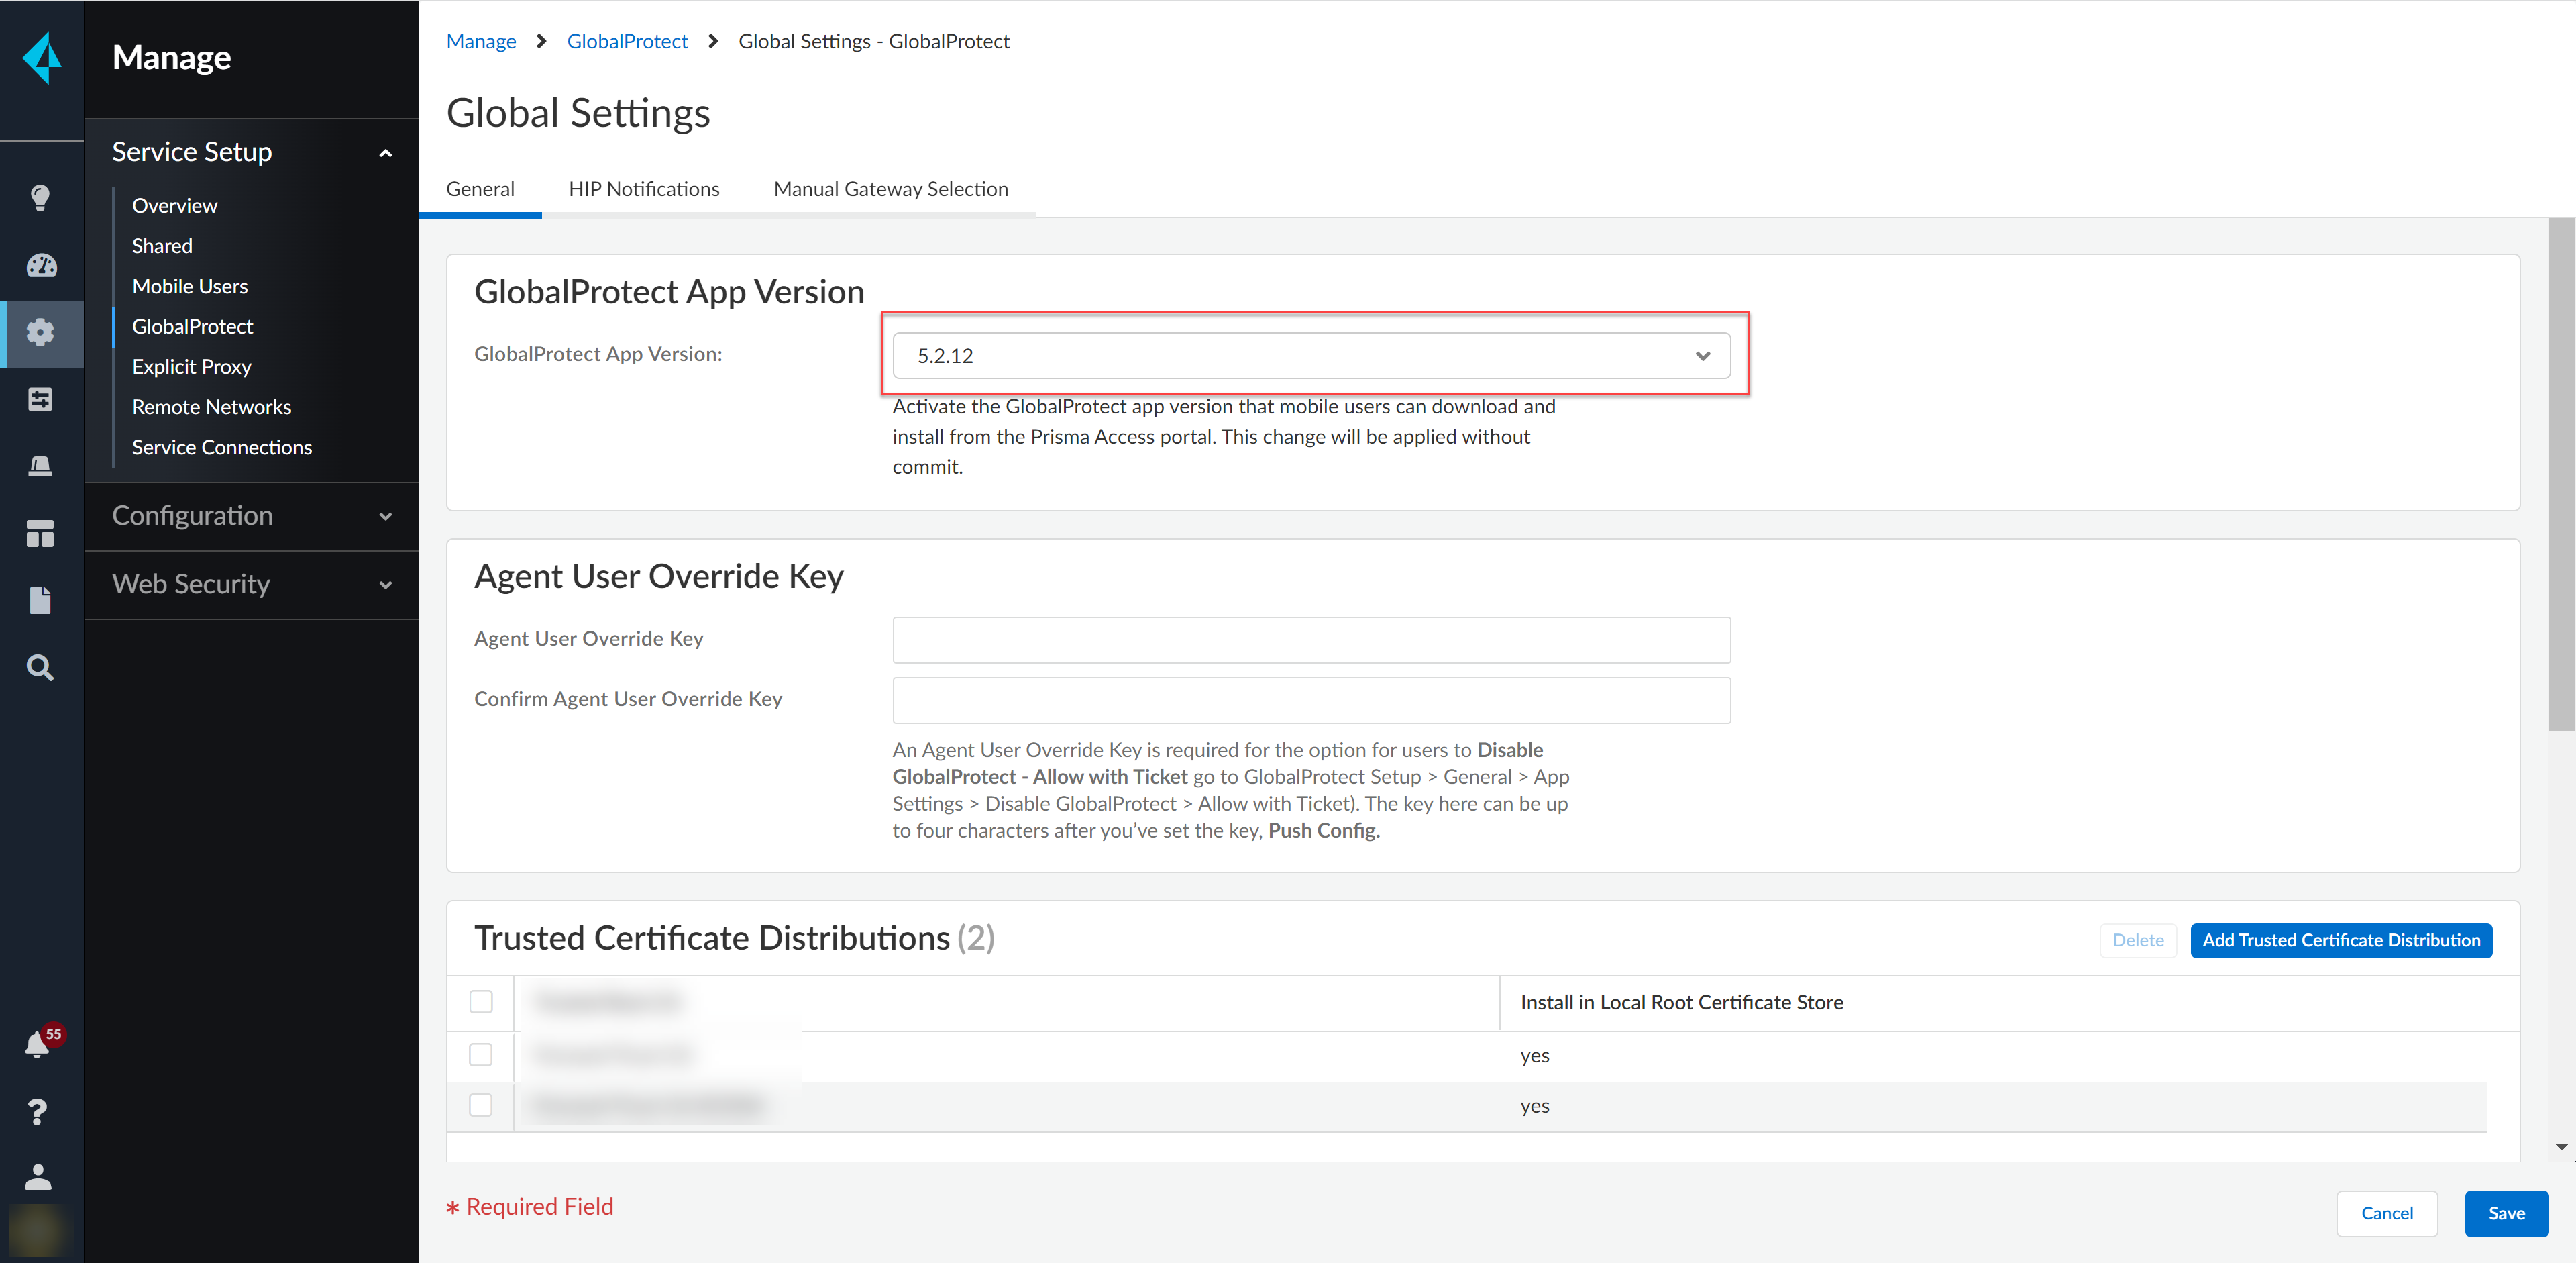Click the Agent User Override Key field

1310,640
